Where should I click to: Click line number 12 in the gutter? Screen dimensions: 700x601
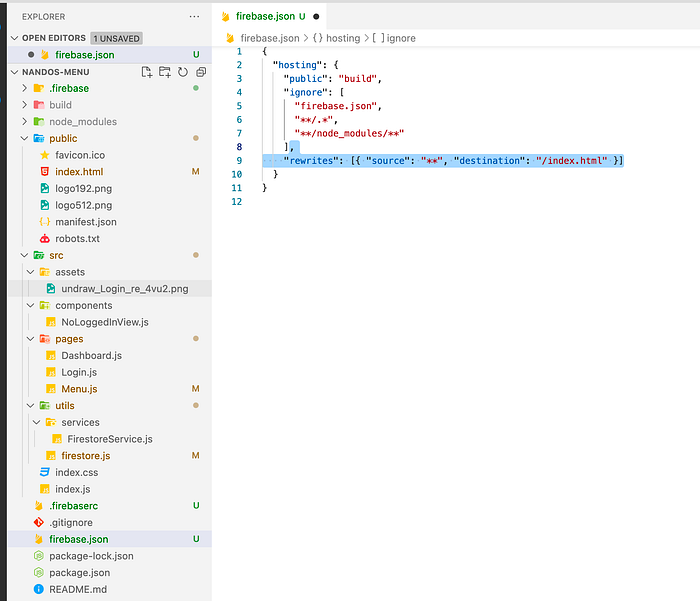pyautogui.click(x=237, y=202)
